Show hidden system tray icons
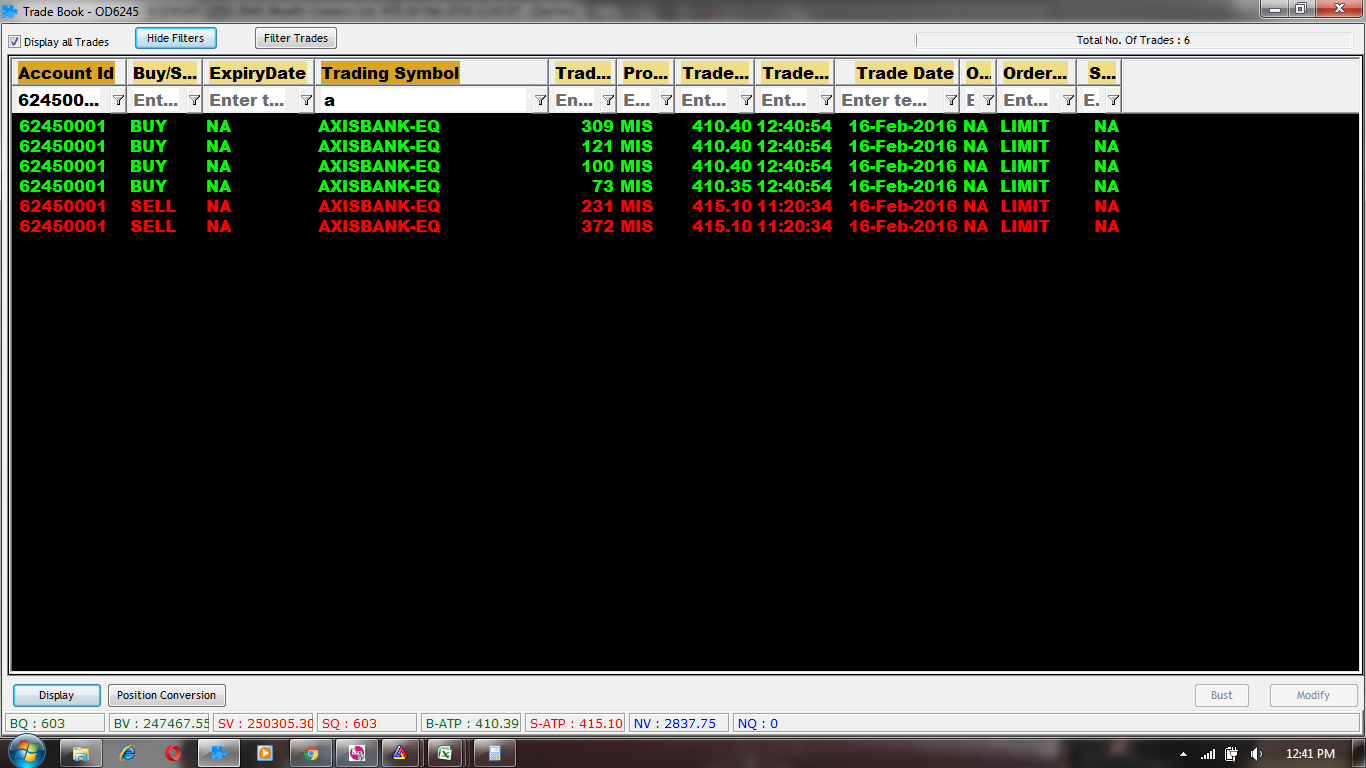1366x768 pixels. pyautogui.click(x=1184, y=754)
